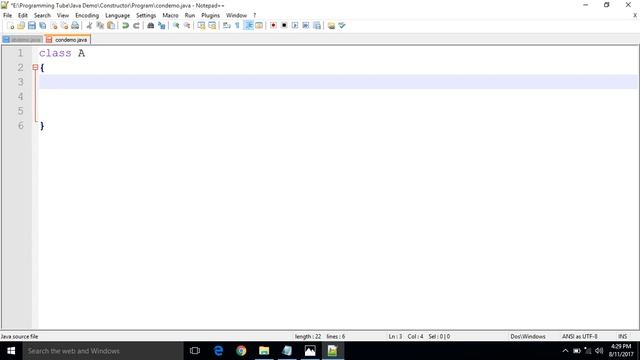640x360 pixels.
Task: Open the Plugins menu
Action: coord(210,16)
